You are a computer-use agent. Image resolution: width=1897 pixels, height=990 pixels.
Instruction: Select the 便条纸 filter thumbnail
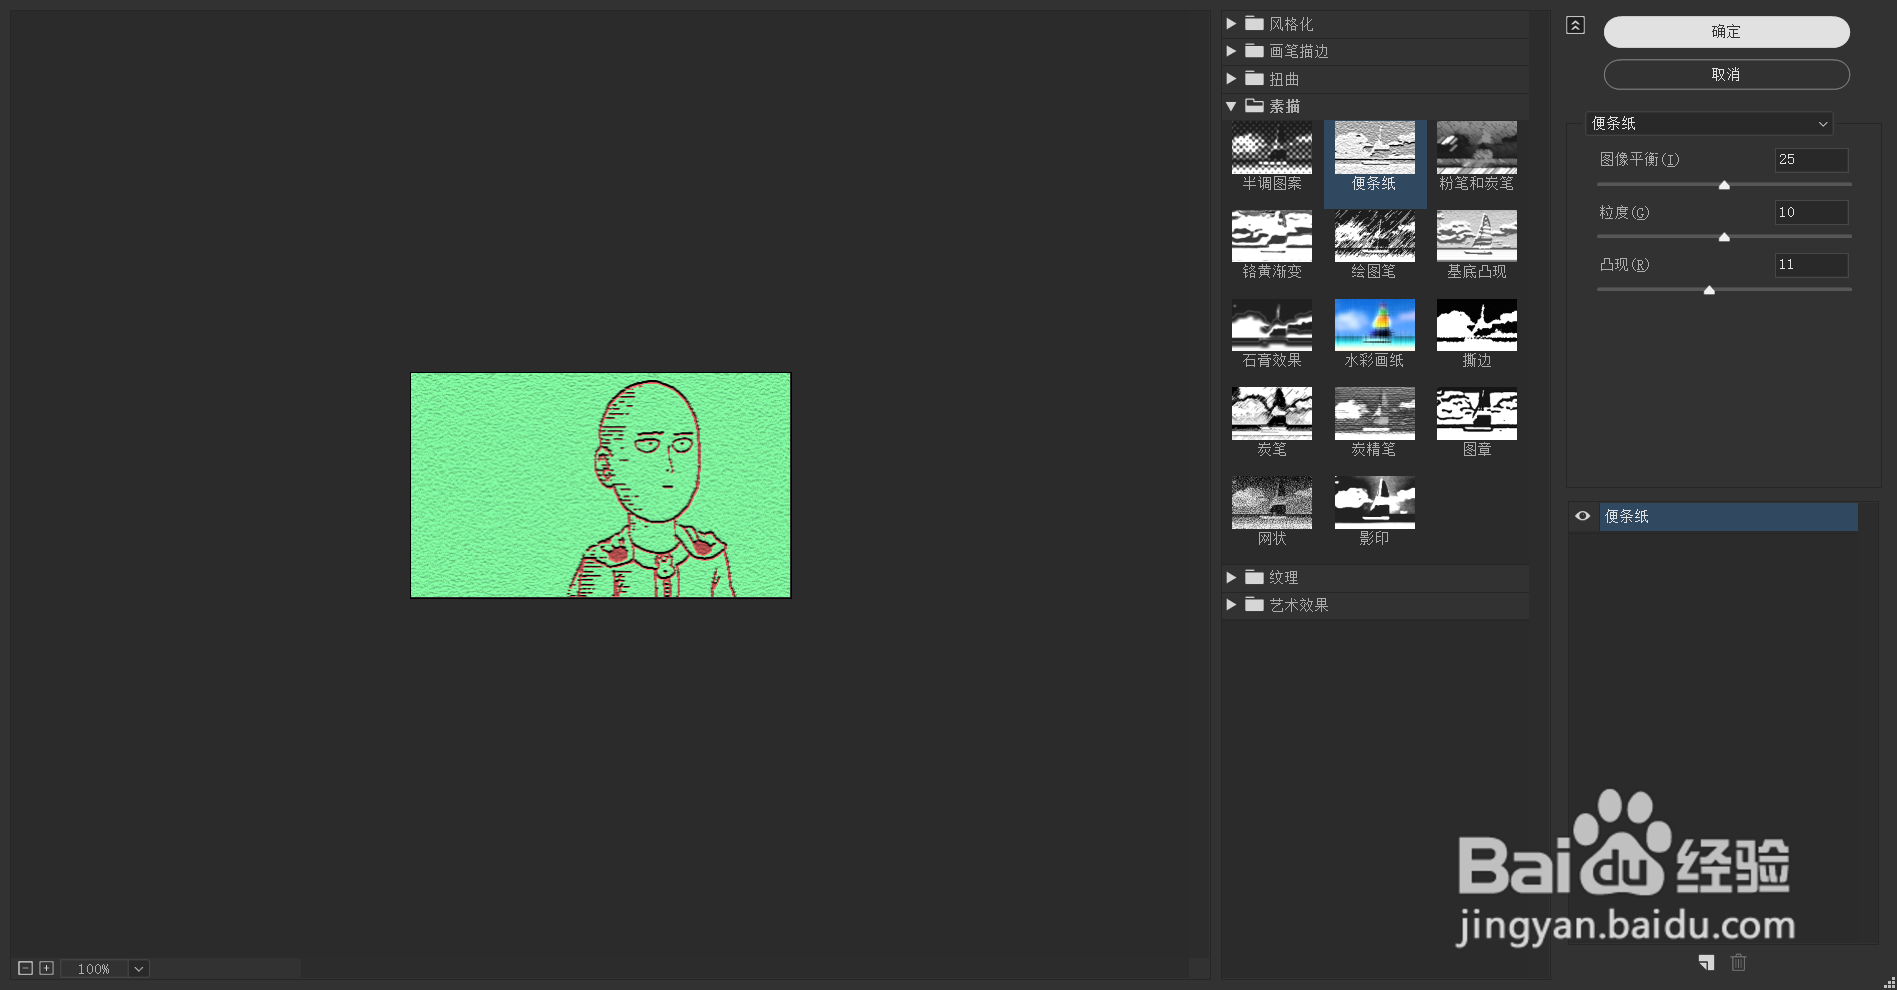(1375, 148)
